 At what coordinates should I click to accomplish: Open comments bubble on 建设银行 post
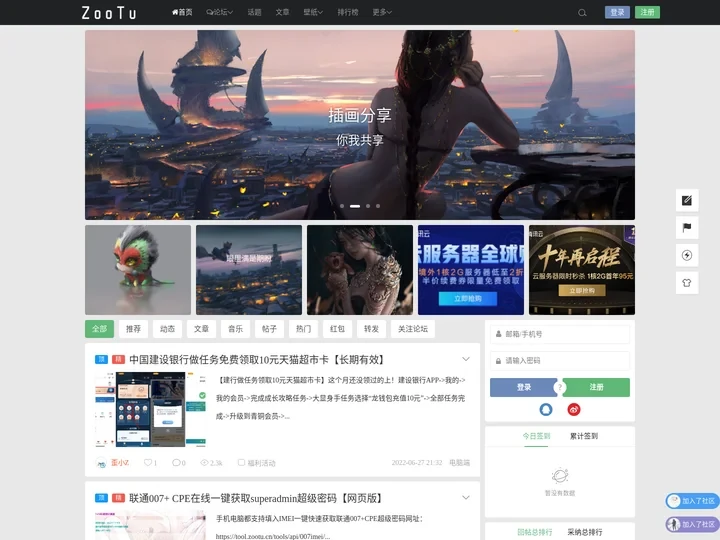pos(176,462)
